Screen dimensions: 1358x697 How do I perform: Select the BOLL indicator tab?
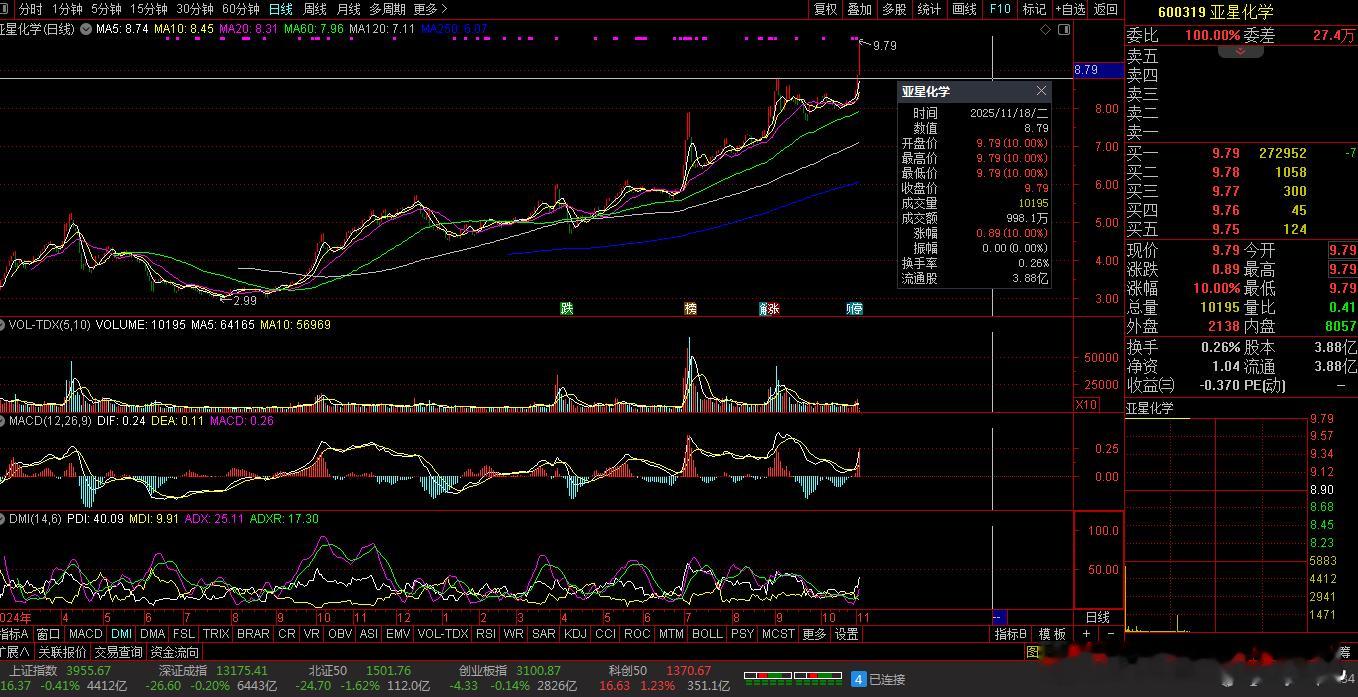click(x=707, y=634)
